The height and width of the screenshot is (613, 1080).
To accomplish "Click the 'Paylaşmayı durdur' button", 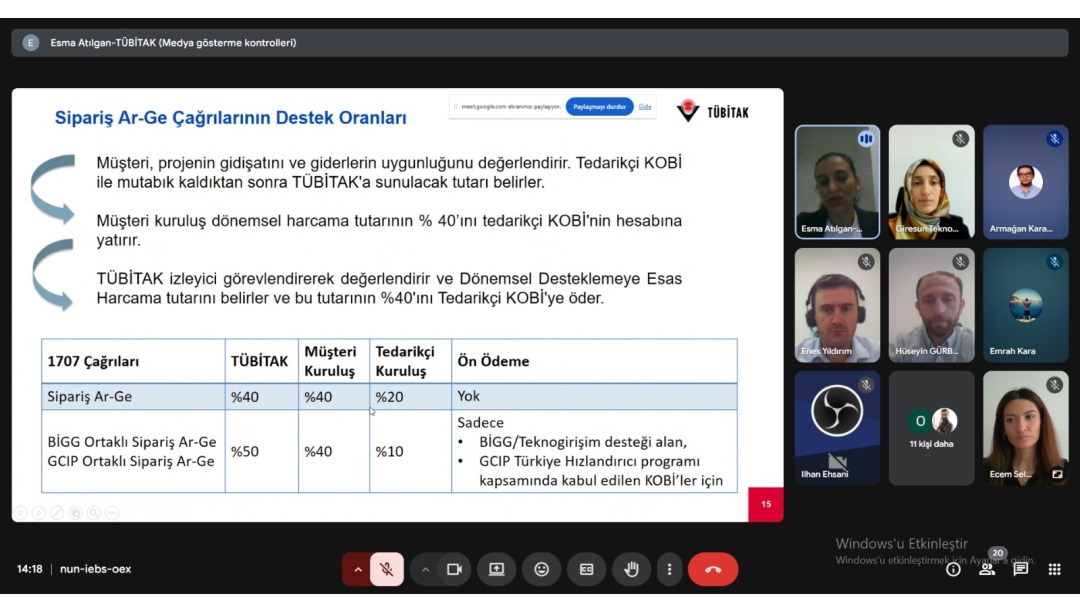I will coord(599,107).
